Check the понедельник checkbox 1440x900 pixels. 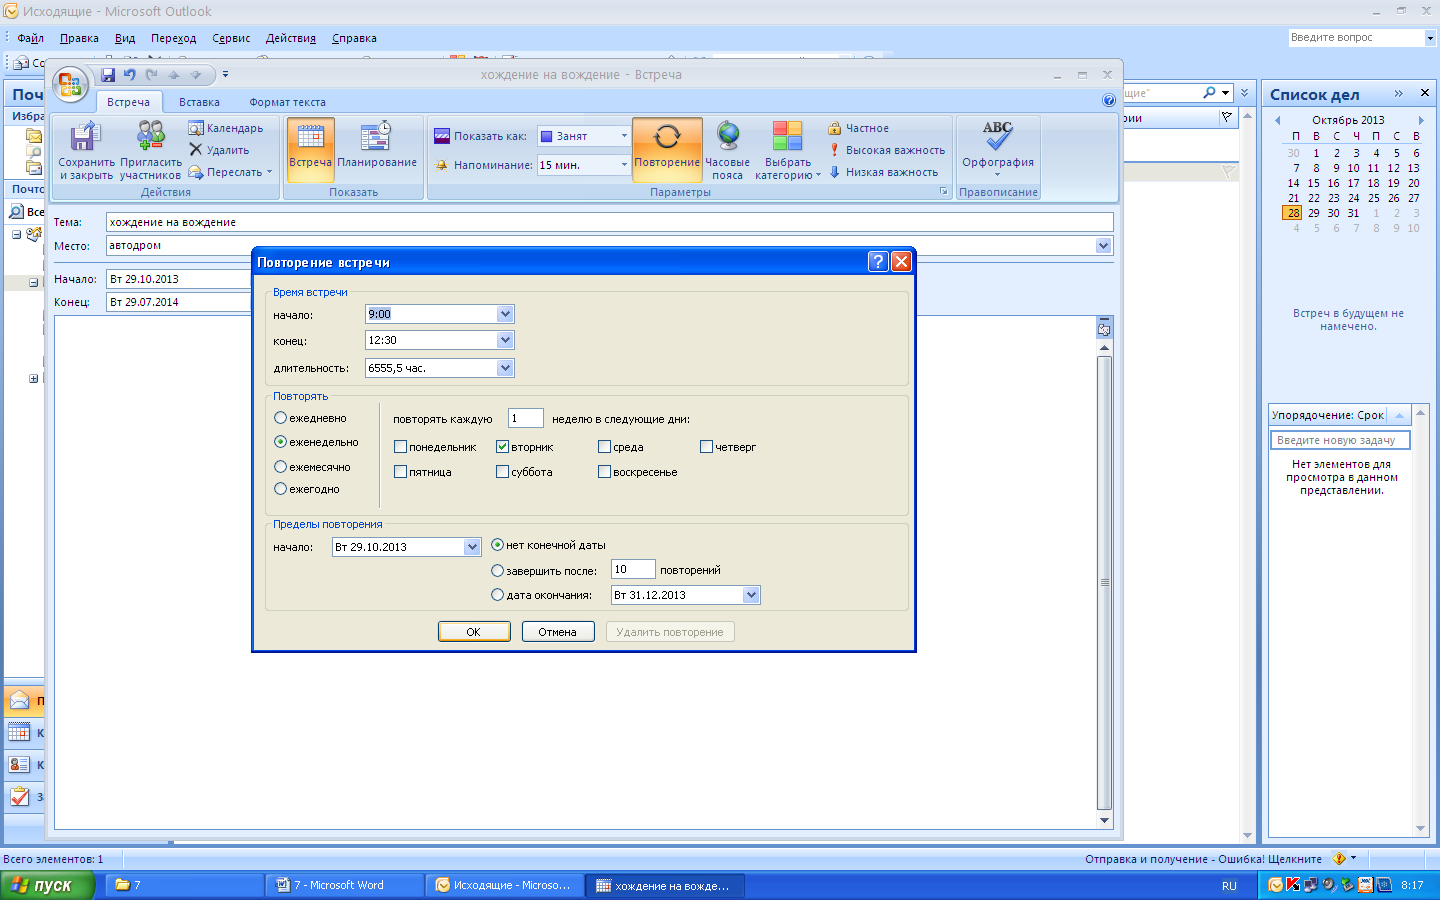[x=400, y=447]
